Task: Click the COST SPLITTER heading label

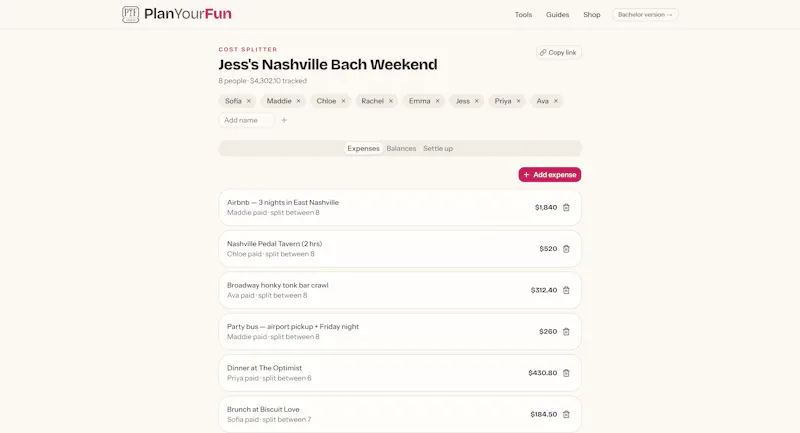Action: click(x=248, y=49)
